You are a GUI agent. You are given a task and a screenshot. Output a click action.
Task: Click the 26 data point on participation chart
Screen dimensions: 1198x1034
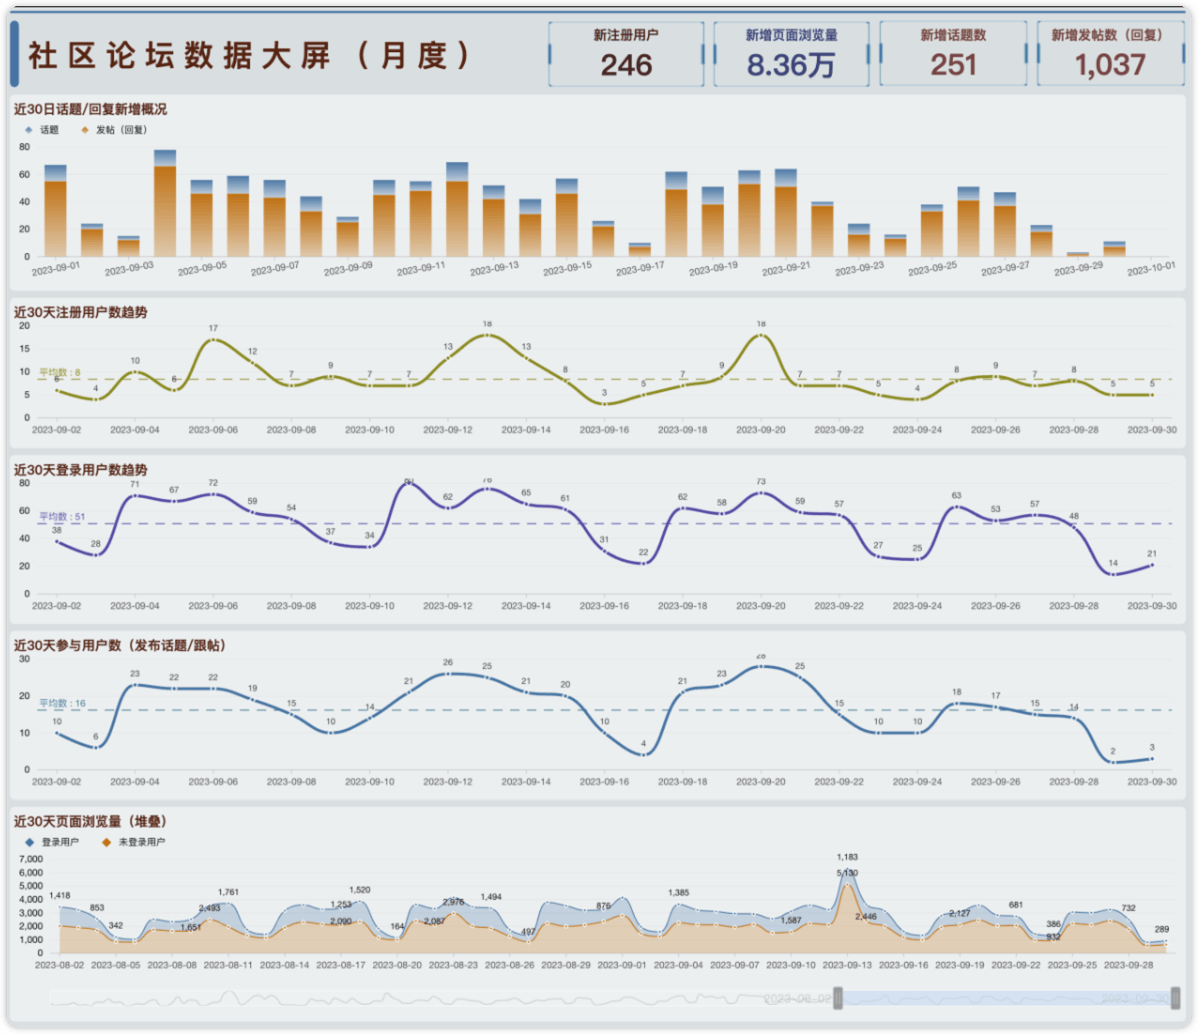coord(448,673)
